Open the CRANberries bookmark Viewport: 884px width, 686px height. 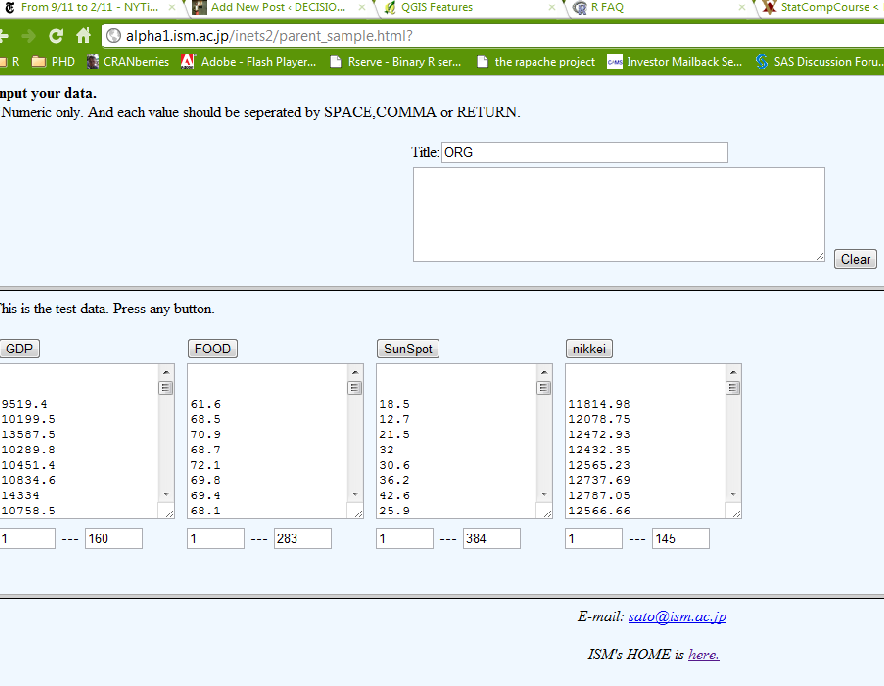(x=128, y=62)
